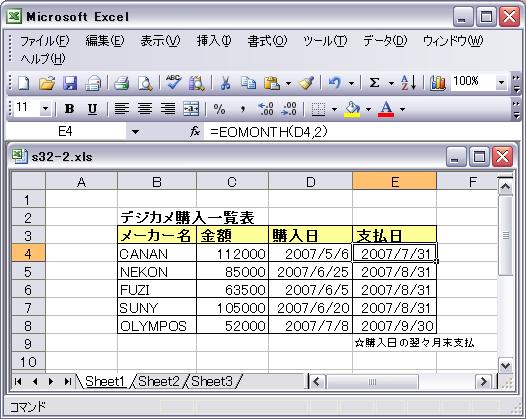Click the Name Box showing E4
Image resolution: width=526 pixels, height=419 pixels.
click(x=66, y=132)
